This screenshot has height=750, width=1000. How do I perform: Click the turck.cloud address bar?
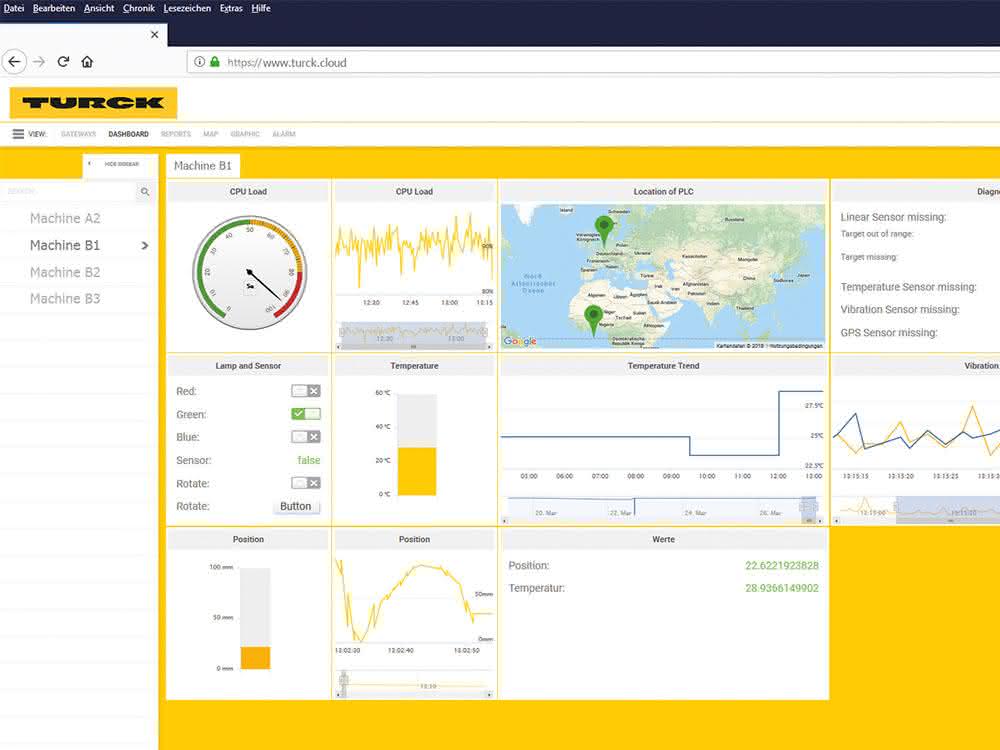click(x=593, y=62)
